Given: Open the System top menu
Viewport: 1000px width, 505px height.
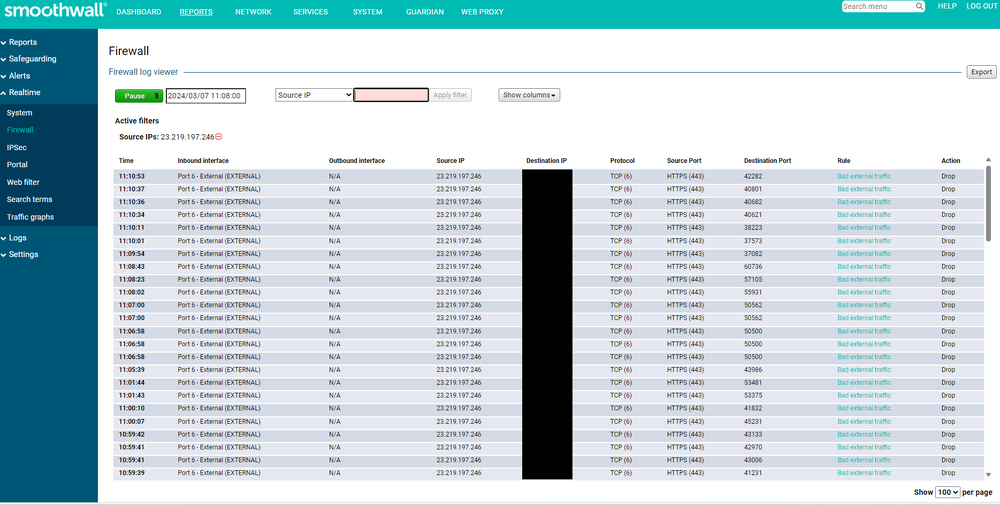Looking at the screenshot, I should 367,12.
